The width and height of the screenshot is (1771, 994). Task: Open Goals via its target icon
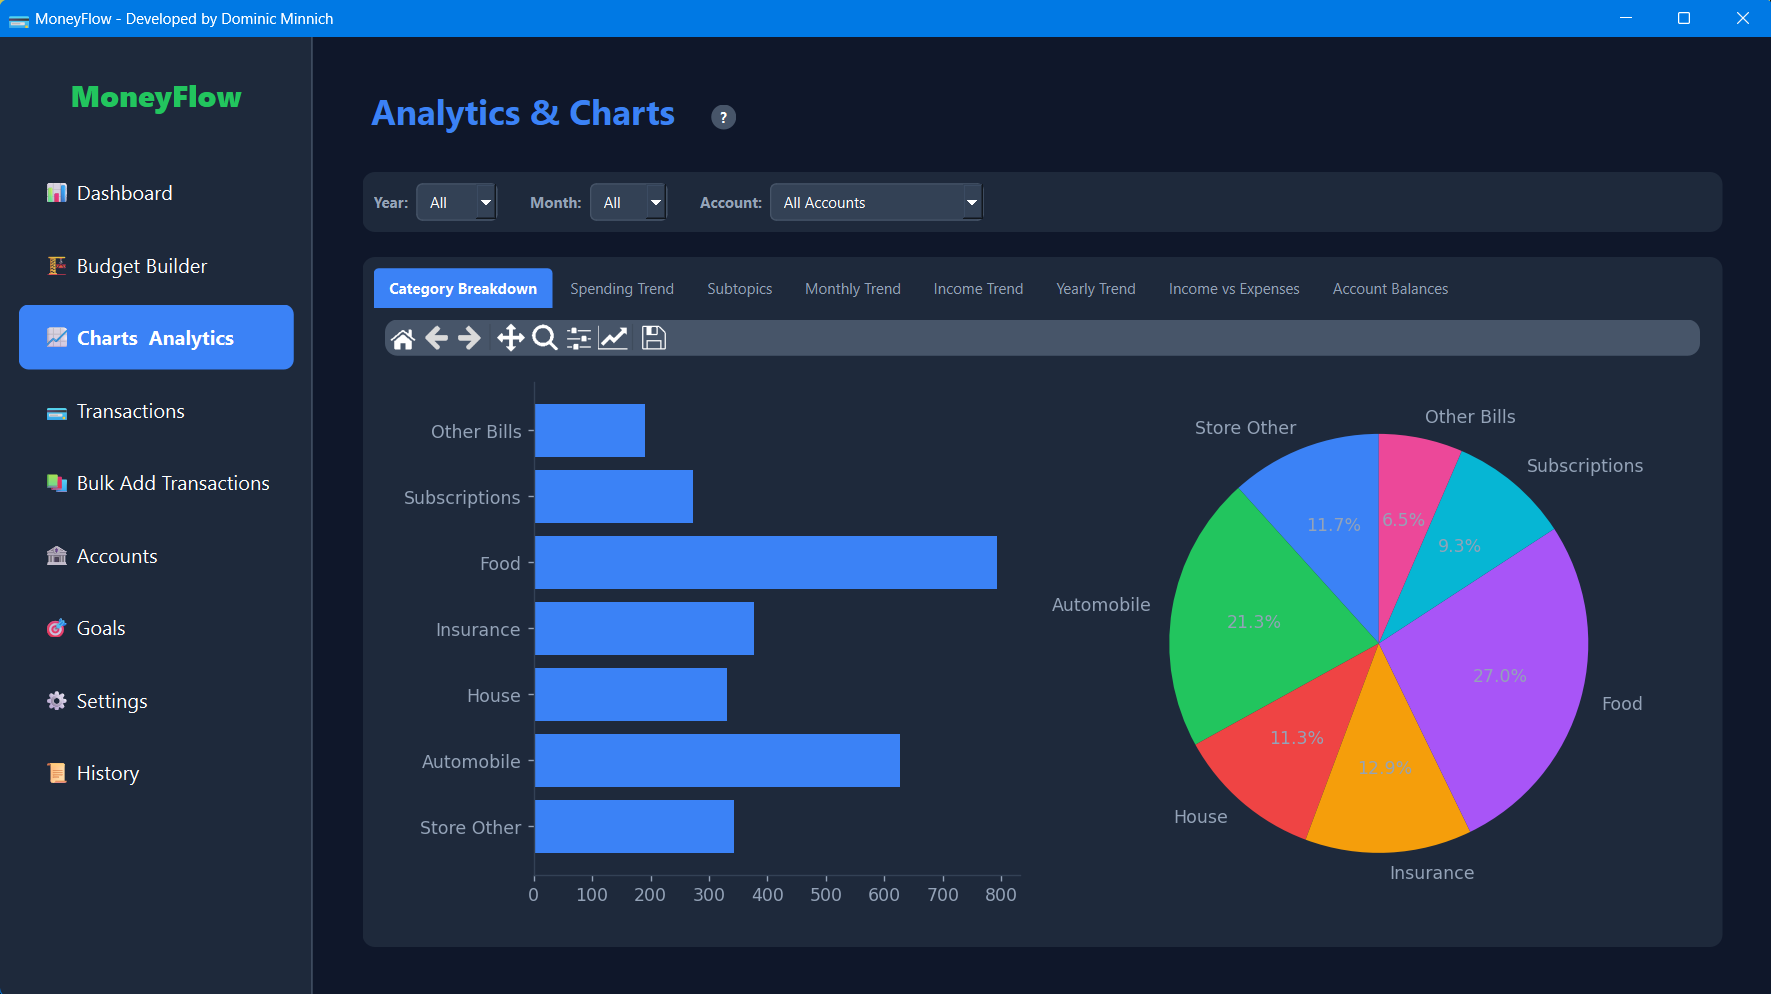coord(57,628)
